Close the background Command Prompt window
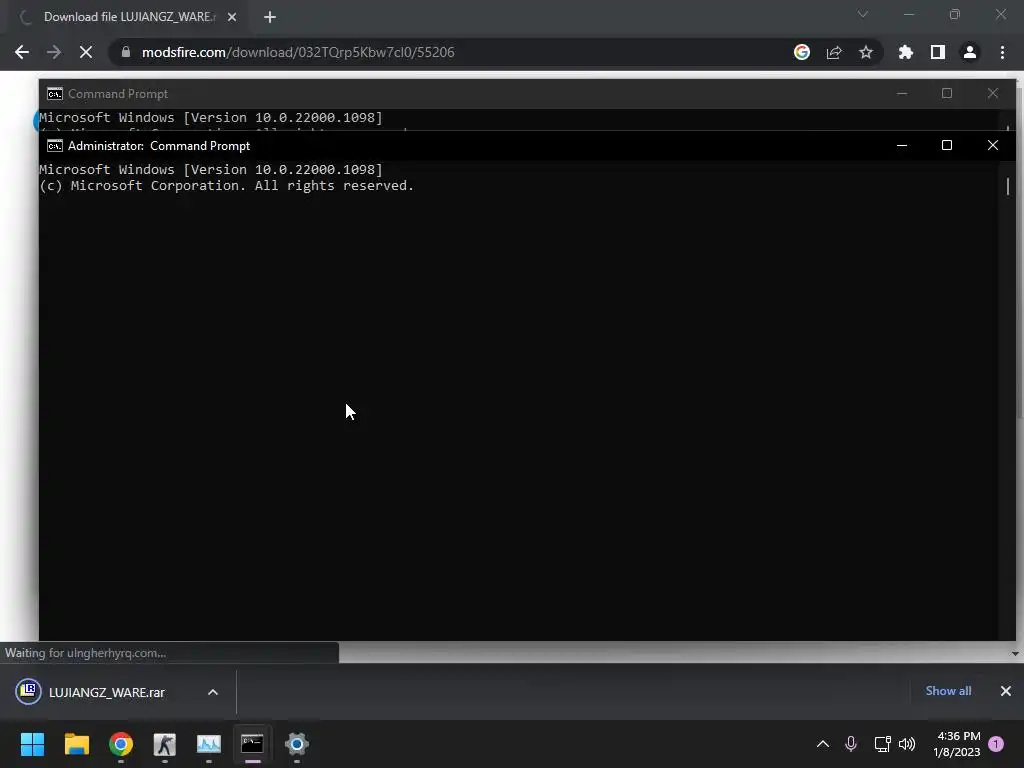The width and height of the screenshot is (1024, 768). (993, 93)
